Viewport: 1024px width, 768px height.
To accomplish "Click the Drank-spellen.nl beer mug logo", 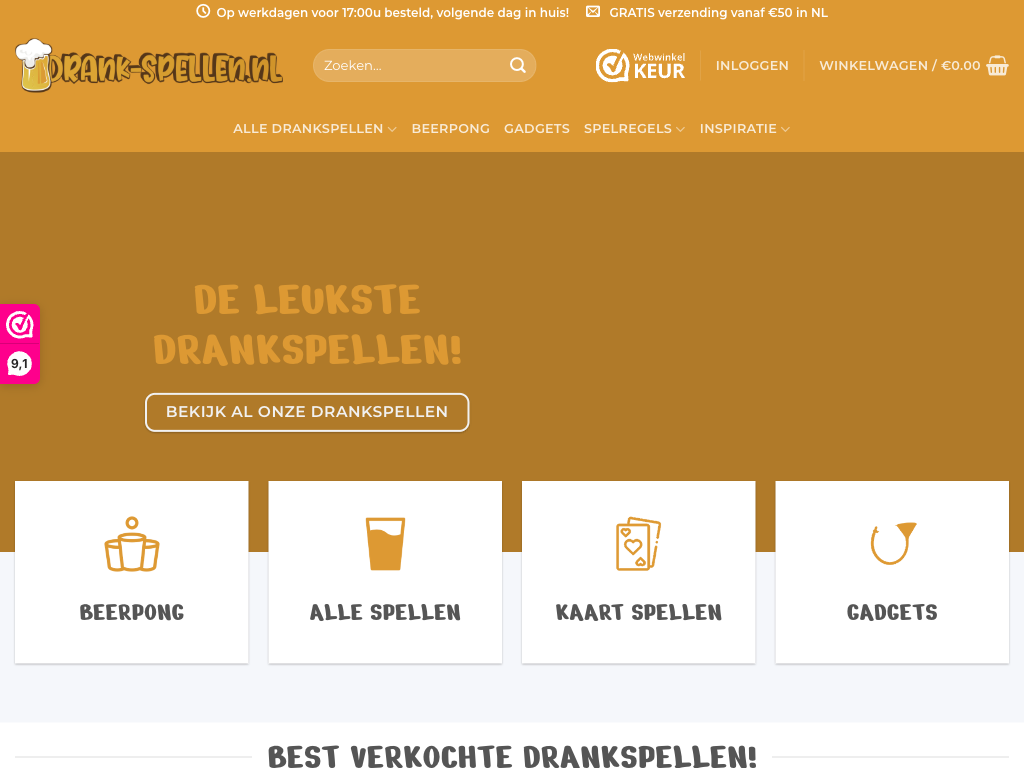I will tap(149, 65).
